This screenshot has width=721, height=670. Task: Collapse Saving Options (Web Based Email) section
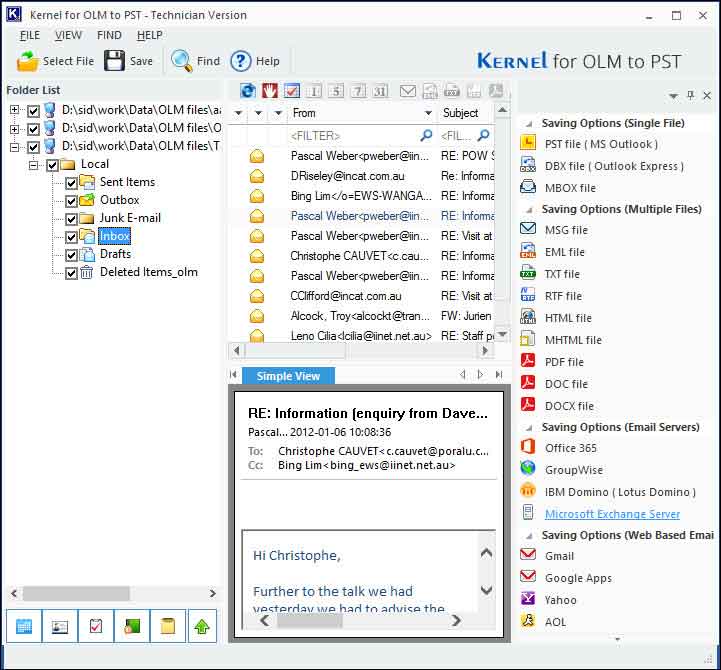coord(529,536)
